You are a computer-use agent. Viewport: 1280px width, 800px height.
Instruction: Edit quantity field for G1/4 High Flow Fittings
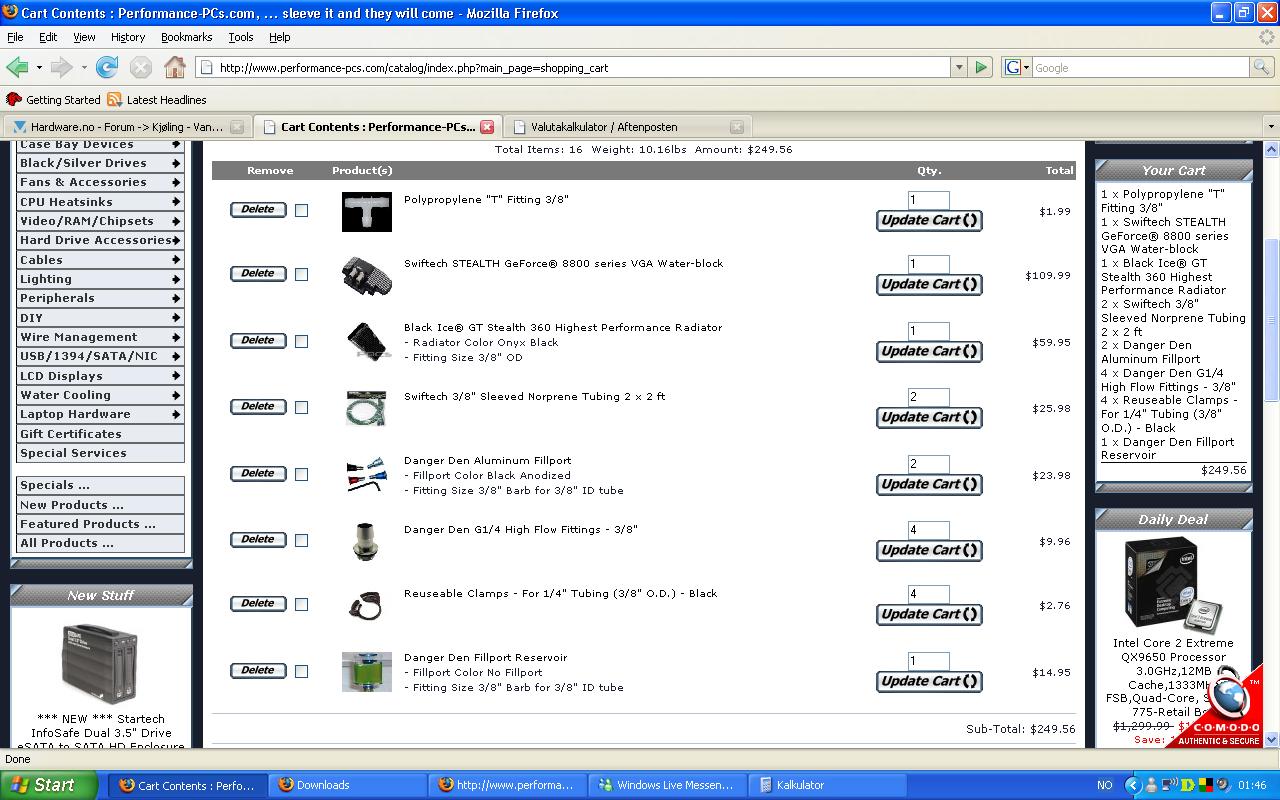click(x=928, y=530)
